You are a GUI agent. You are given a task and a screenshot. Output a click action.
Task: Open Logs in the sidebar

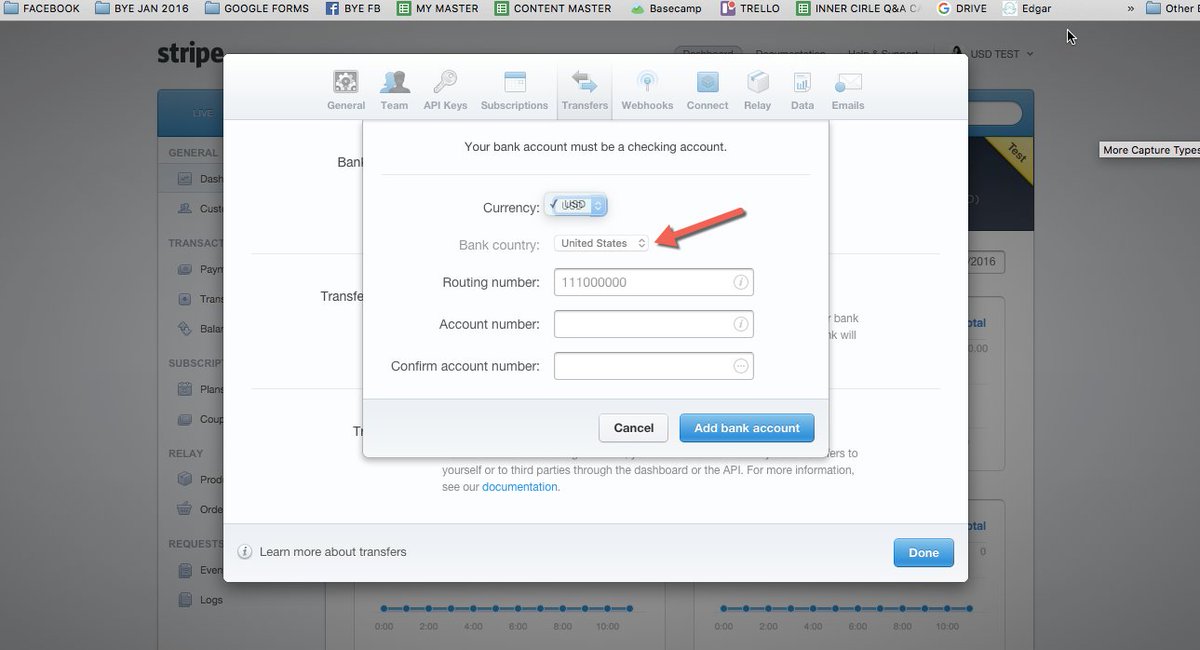point(200,600)
